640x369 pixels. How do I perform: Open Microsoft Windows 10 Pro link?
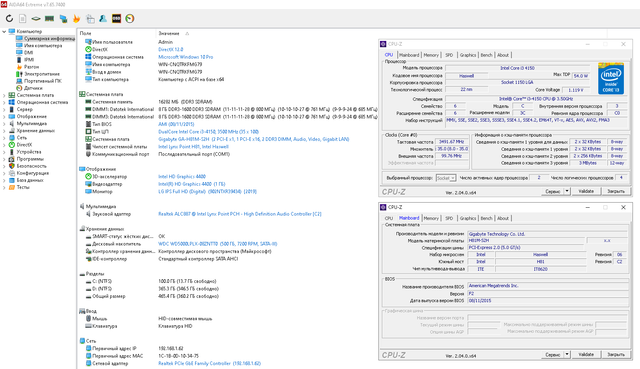tap(186, 57)
